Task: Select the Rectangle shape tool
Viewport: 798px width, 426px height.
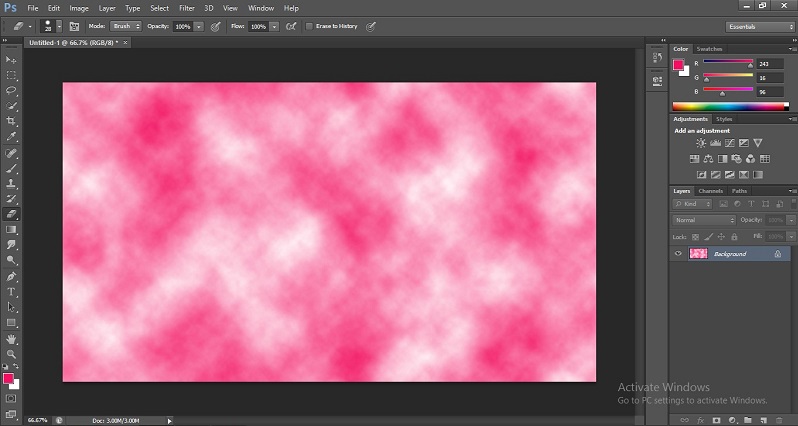Action: point(11,323)
